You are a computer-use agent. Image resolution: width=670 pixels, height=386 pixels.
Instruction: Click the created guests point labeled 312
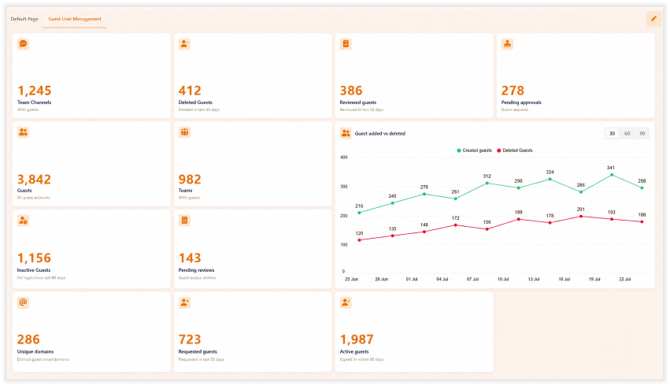point(487,183)
